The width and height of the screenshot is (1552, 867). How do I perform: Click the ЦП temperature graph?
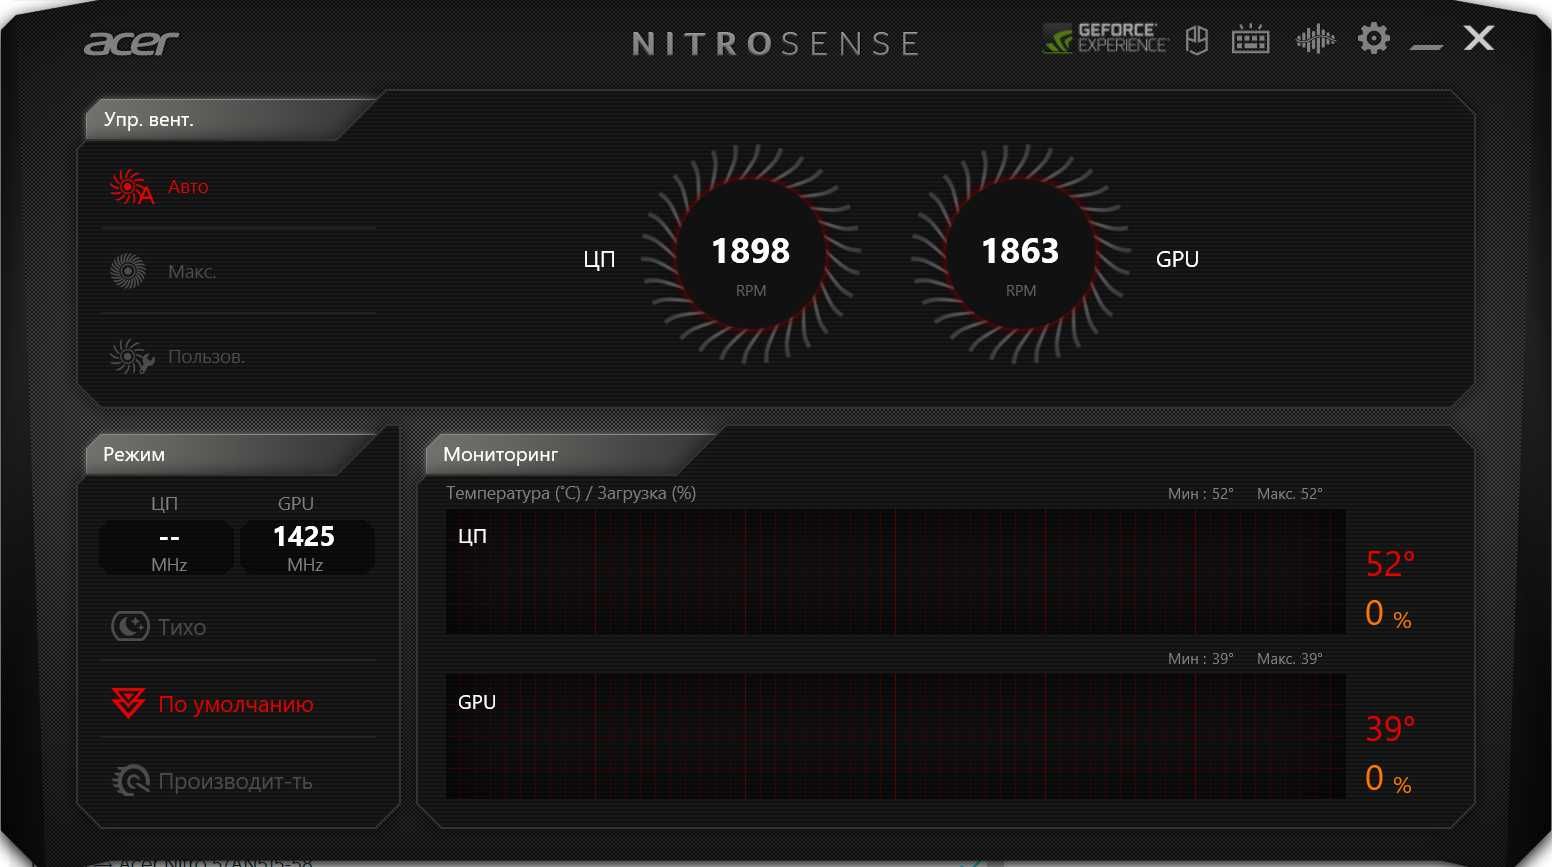click(x=895, y=571)
